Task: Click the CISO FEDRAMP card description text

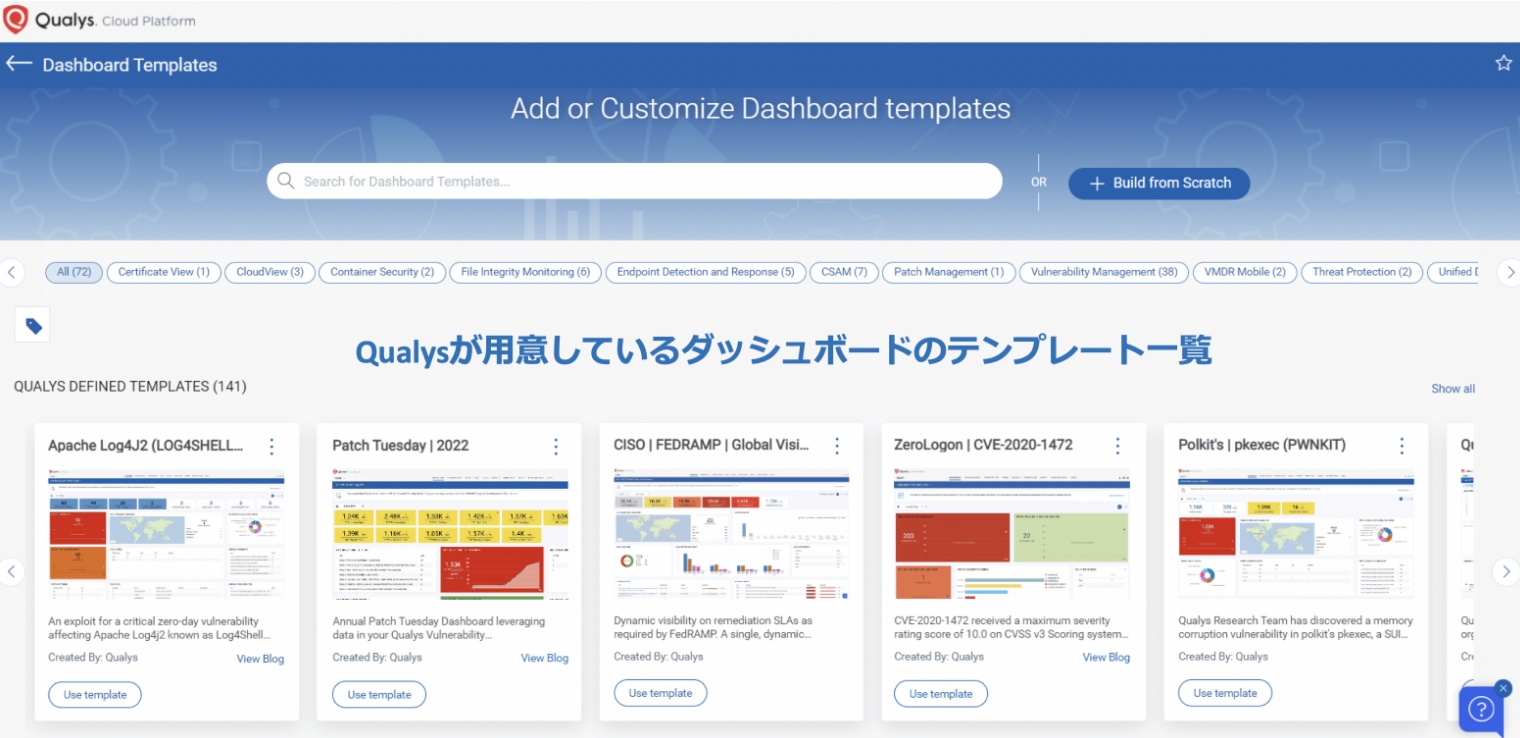Action: coord(713,627)
